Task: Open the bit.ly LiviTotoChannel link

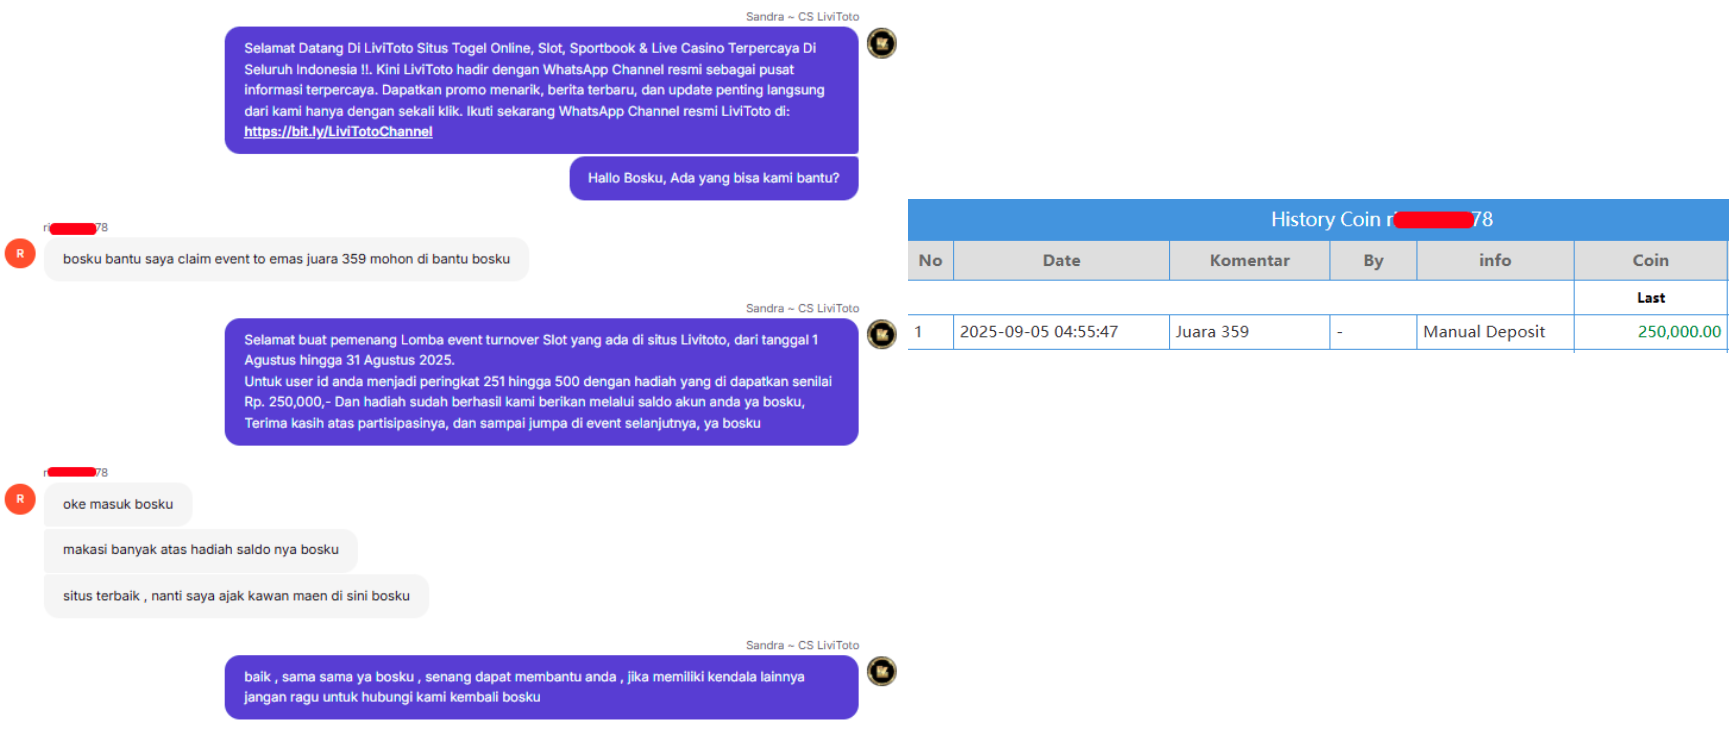Action: [x=338, y=132]
